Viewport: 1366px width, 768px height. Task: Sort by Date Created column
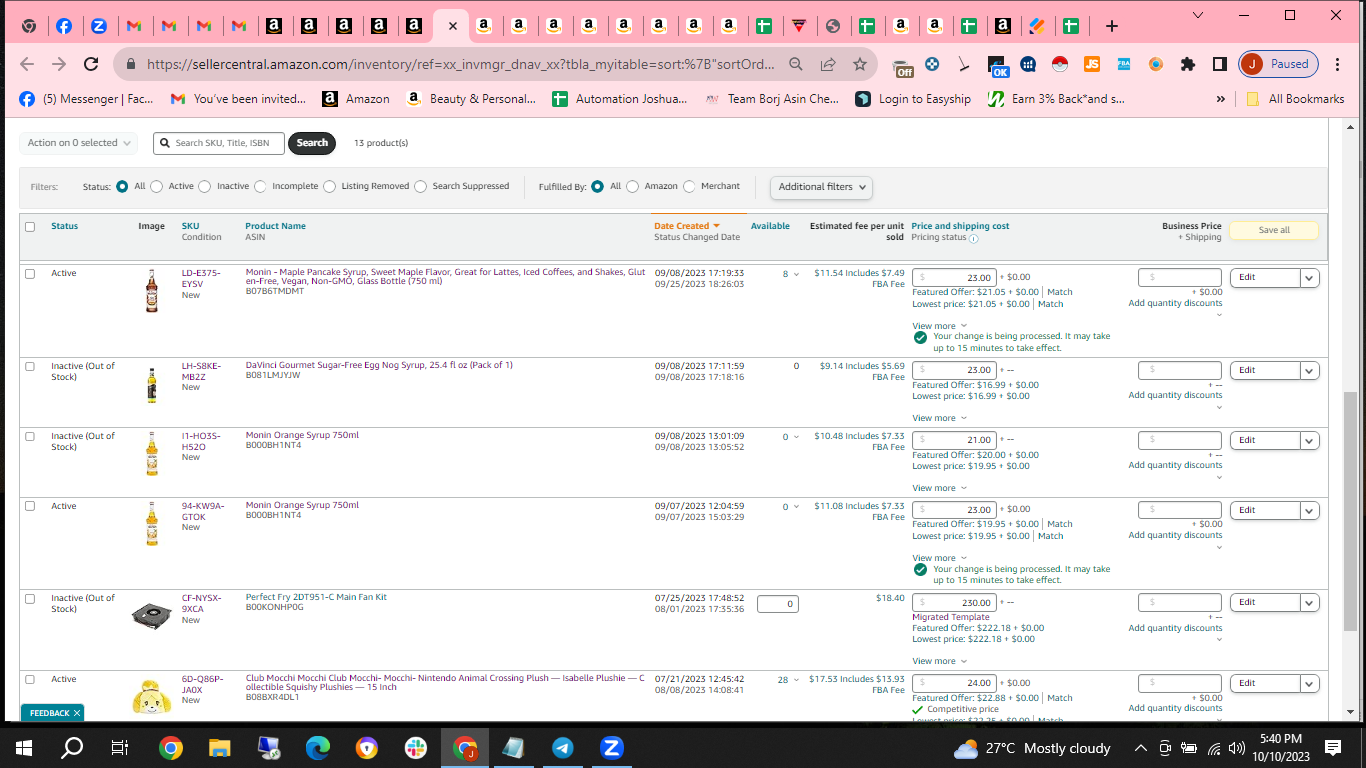pos(686,226)
